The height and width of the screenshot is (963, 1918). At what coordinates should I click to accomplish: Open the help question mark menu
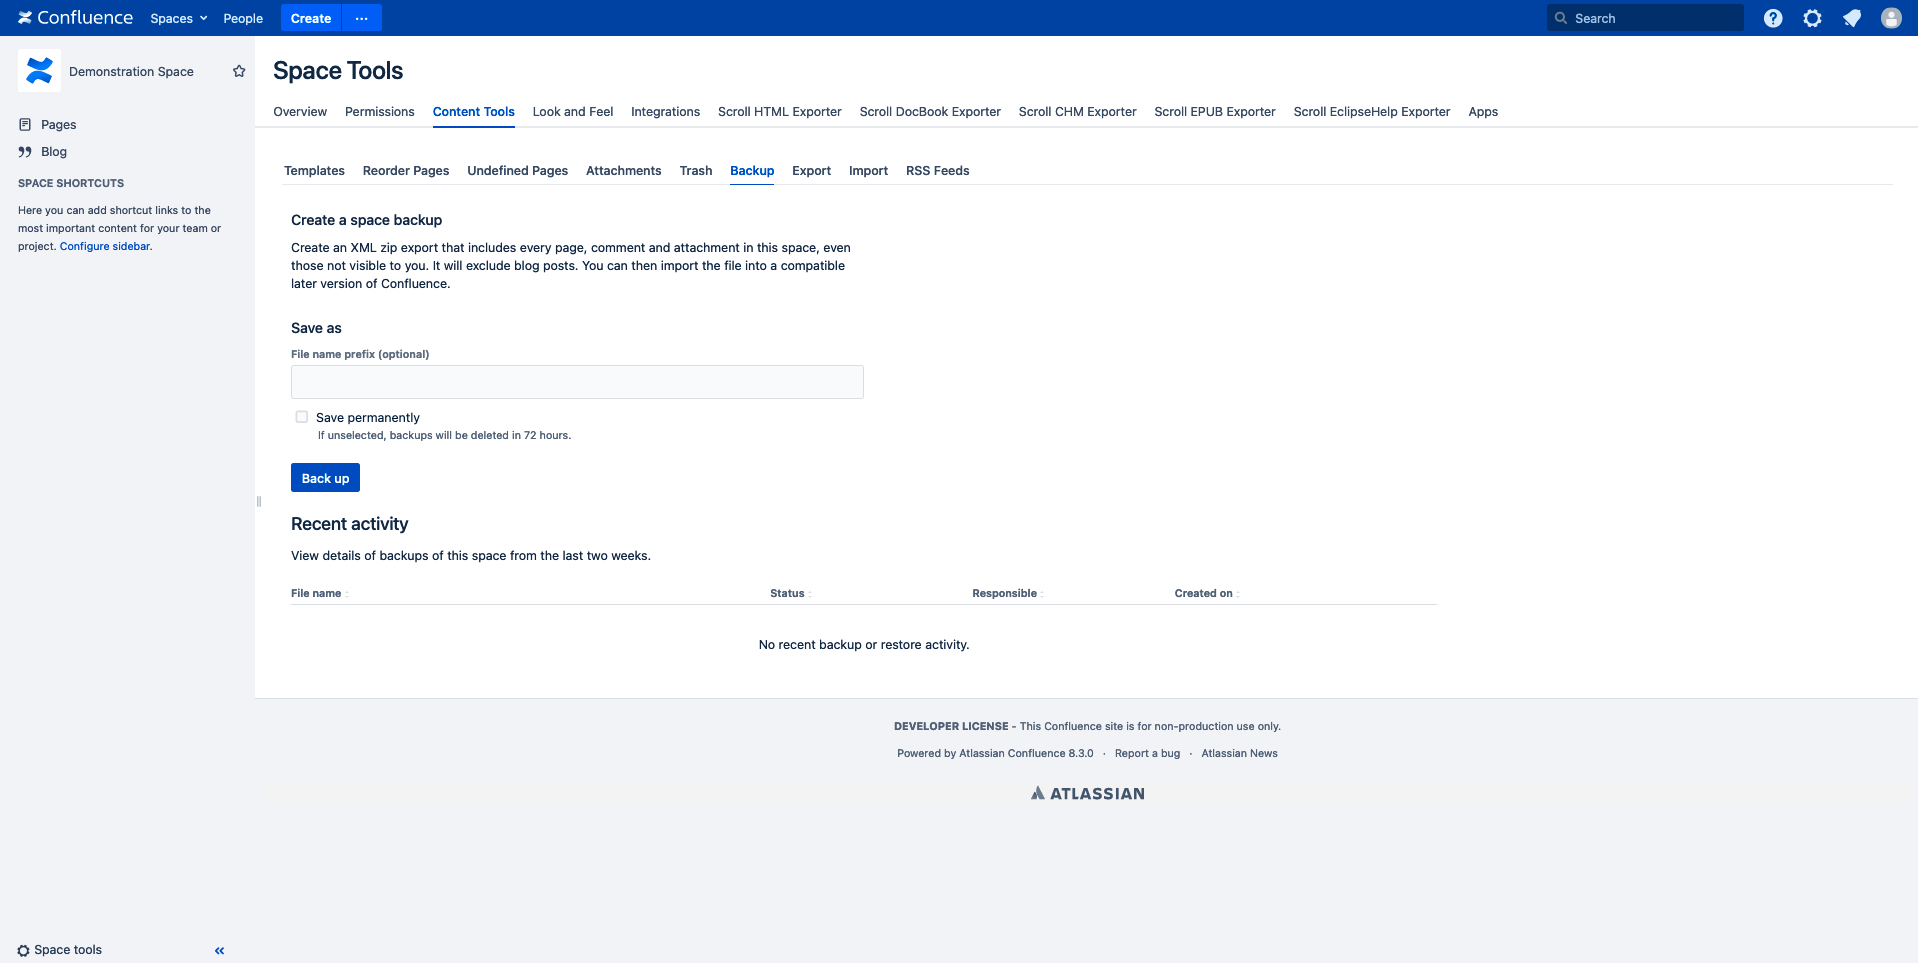tap(1772, 18)
